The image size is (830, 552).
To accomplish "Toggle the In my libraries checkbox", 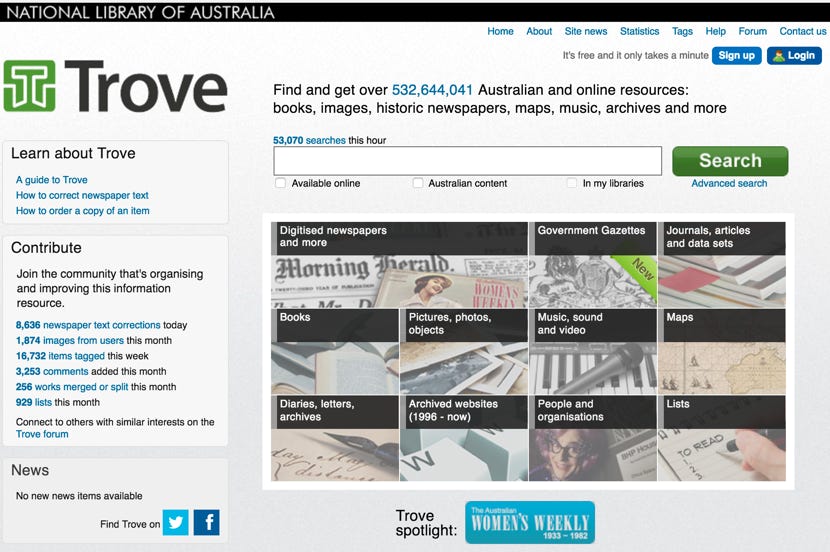I will tap(572, 183).
